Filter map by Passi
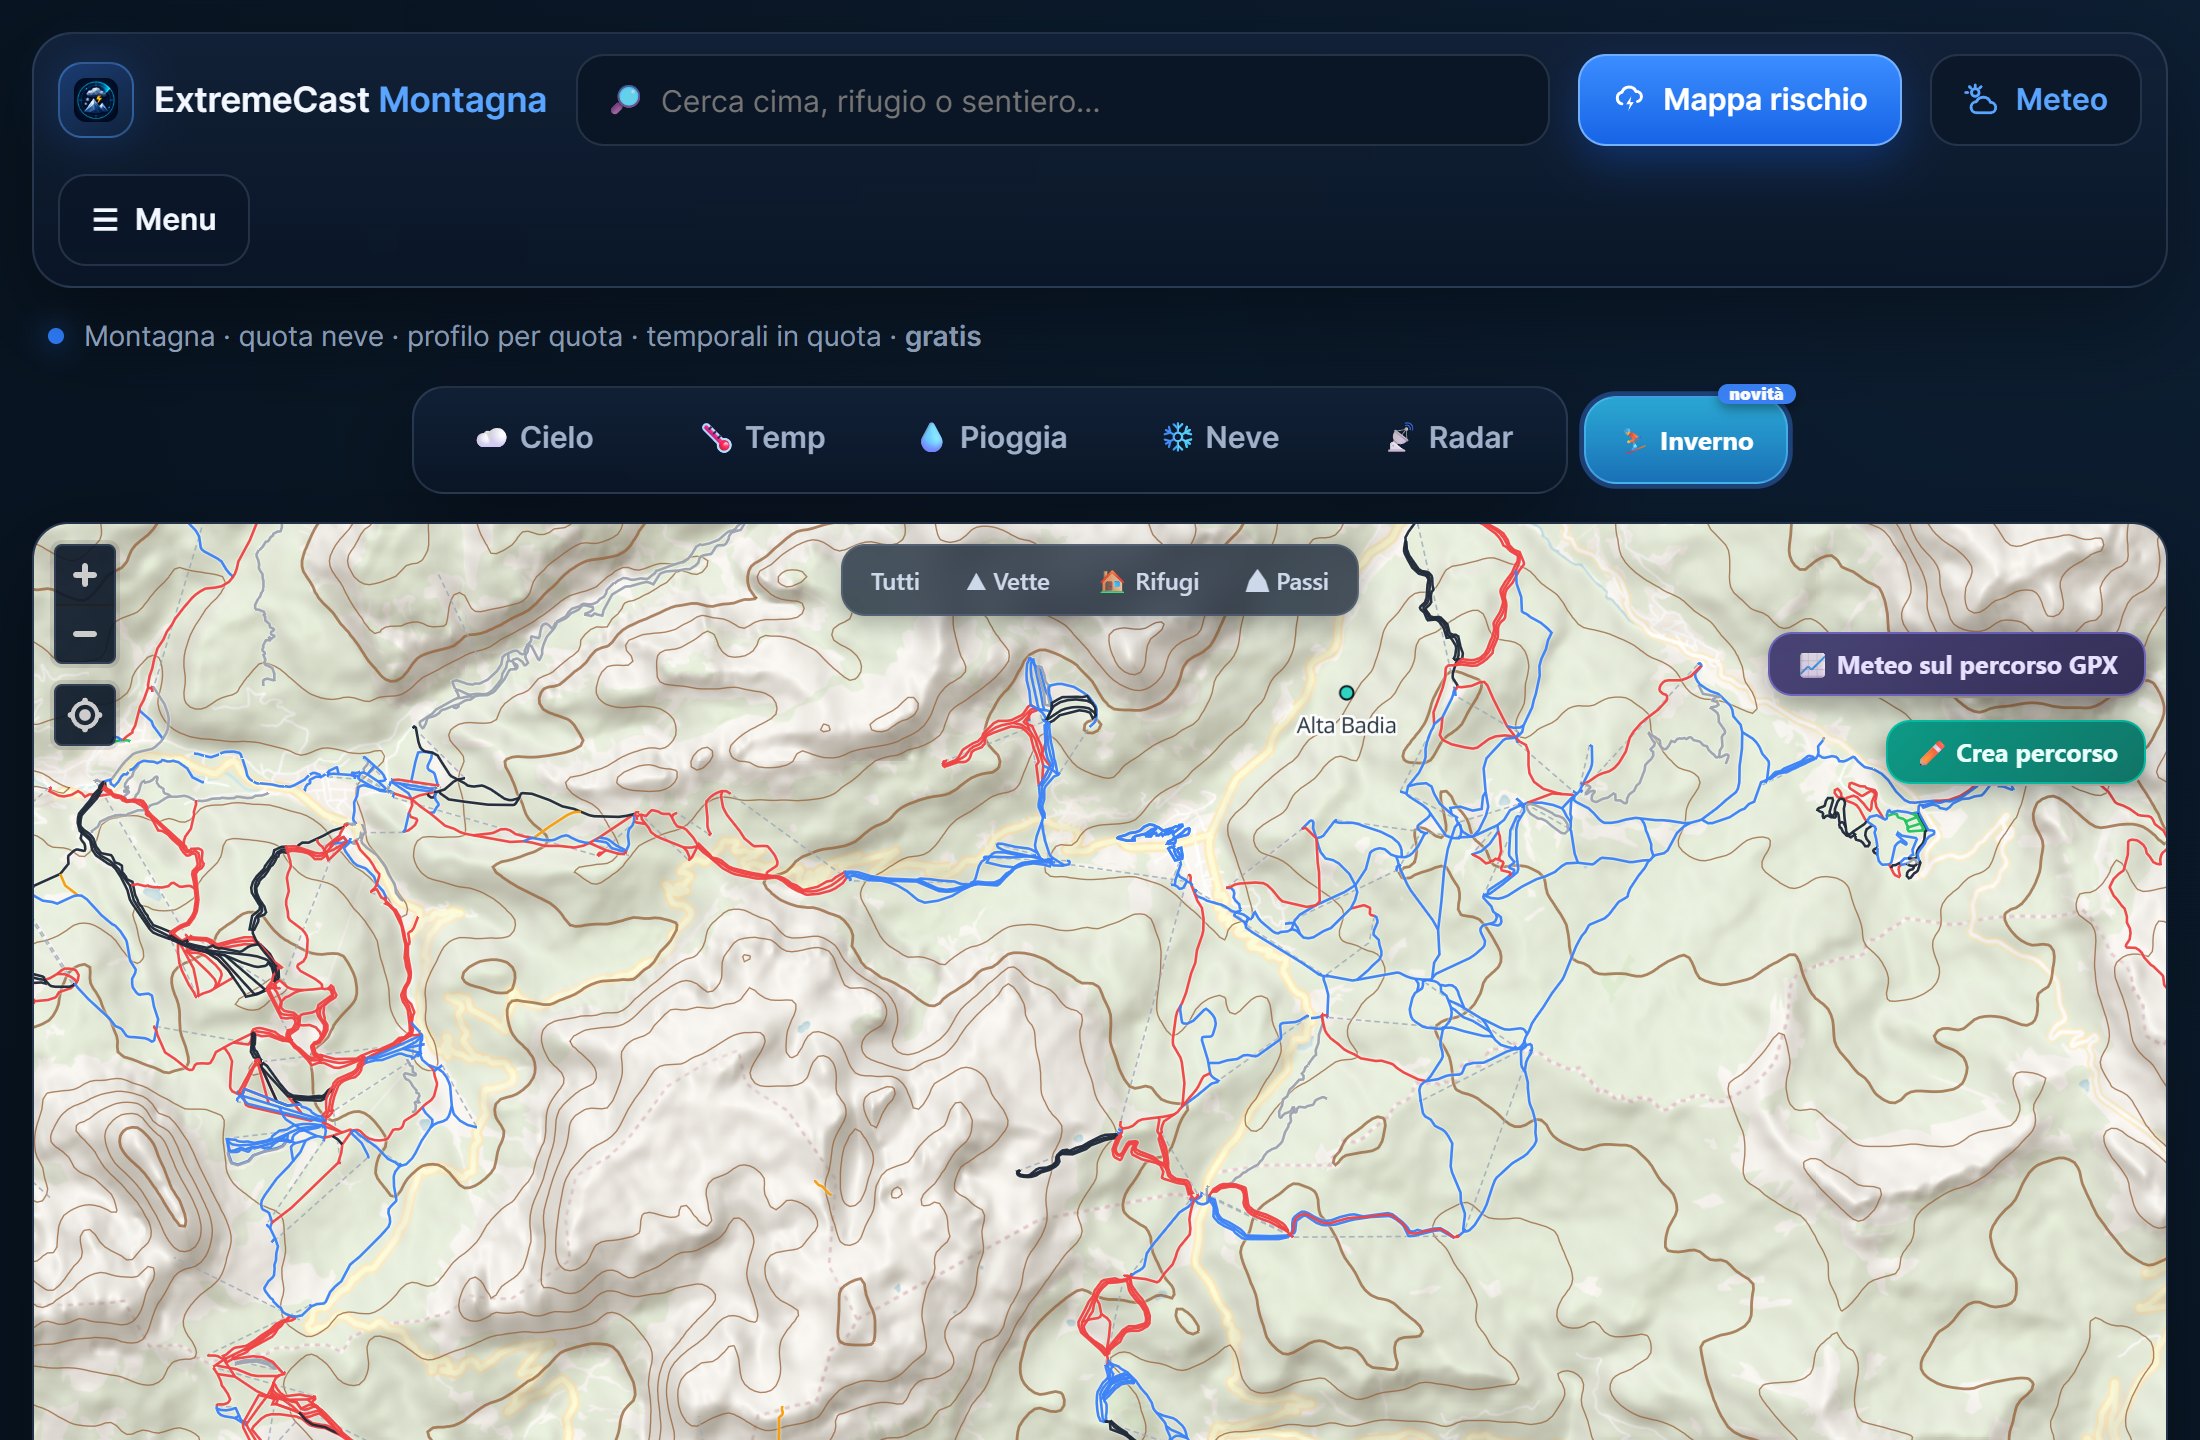The image size is (2200, 1440). [1287, 581]
